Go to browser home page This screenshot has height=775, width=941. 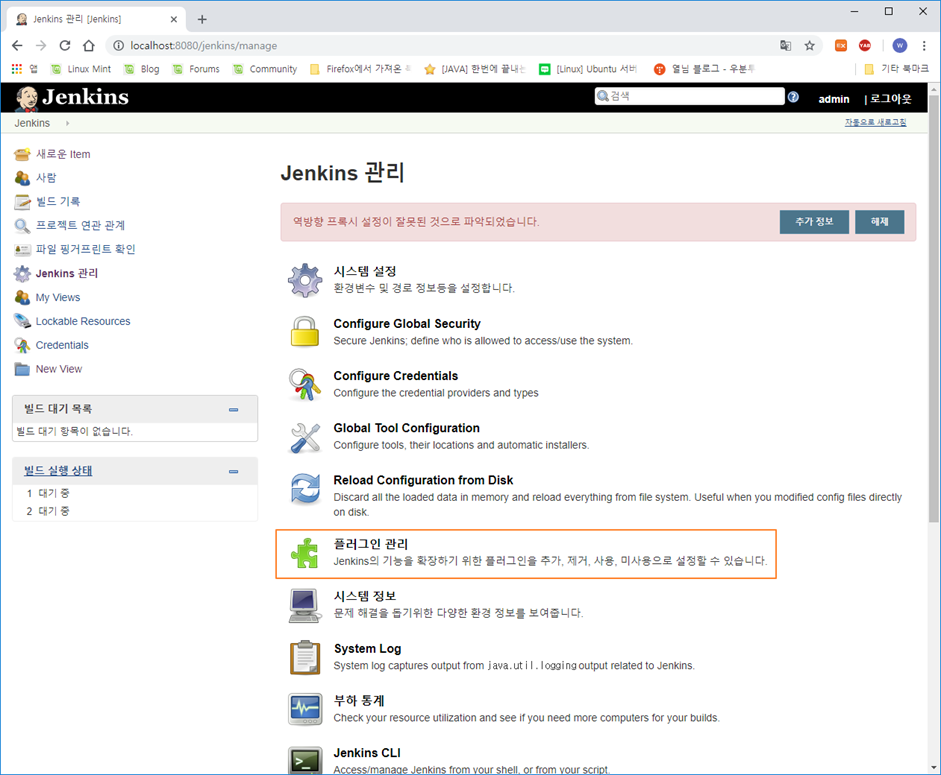[x=89, y=46]
